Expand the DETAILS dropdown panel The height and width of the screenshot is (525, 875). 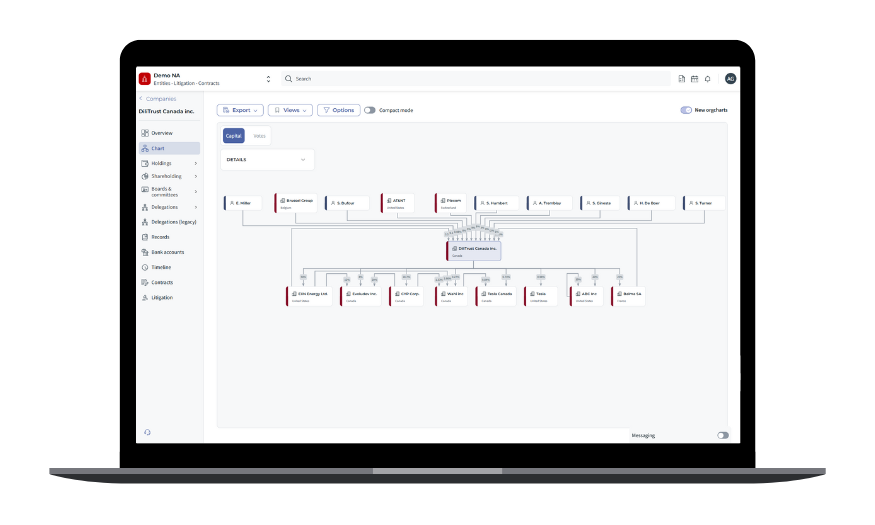tap(267, 160)
